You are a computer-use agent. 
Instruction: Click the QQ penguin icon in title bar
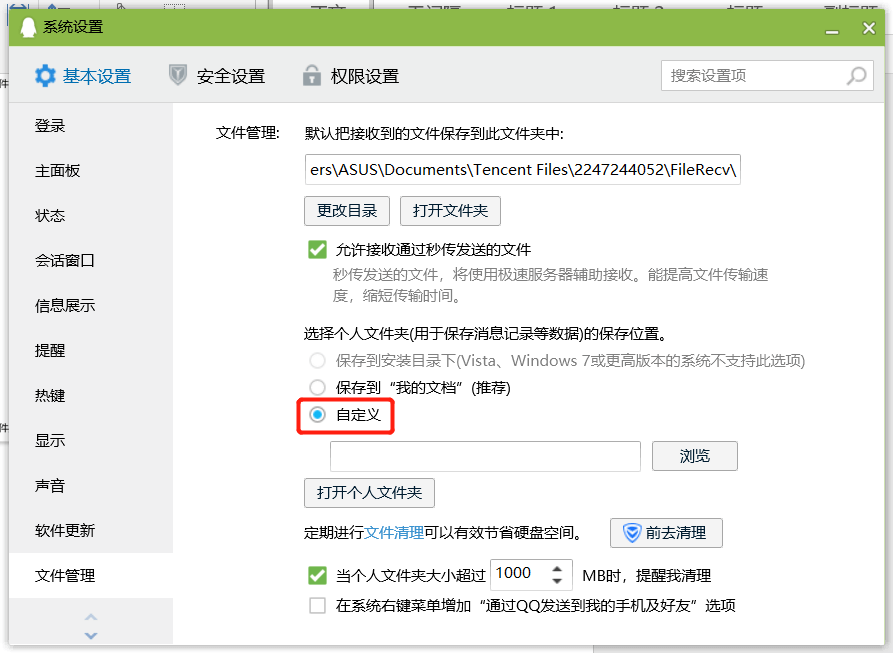tap(28, 27)
